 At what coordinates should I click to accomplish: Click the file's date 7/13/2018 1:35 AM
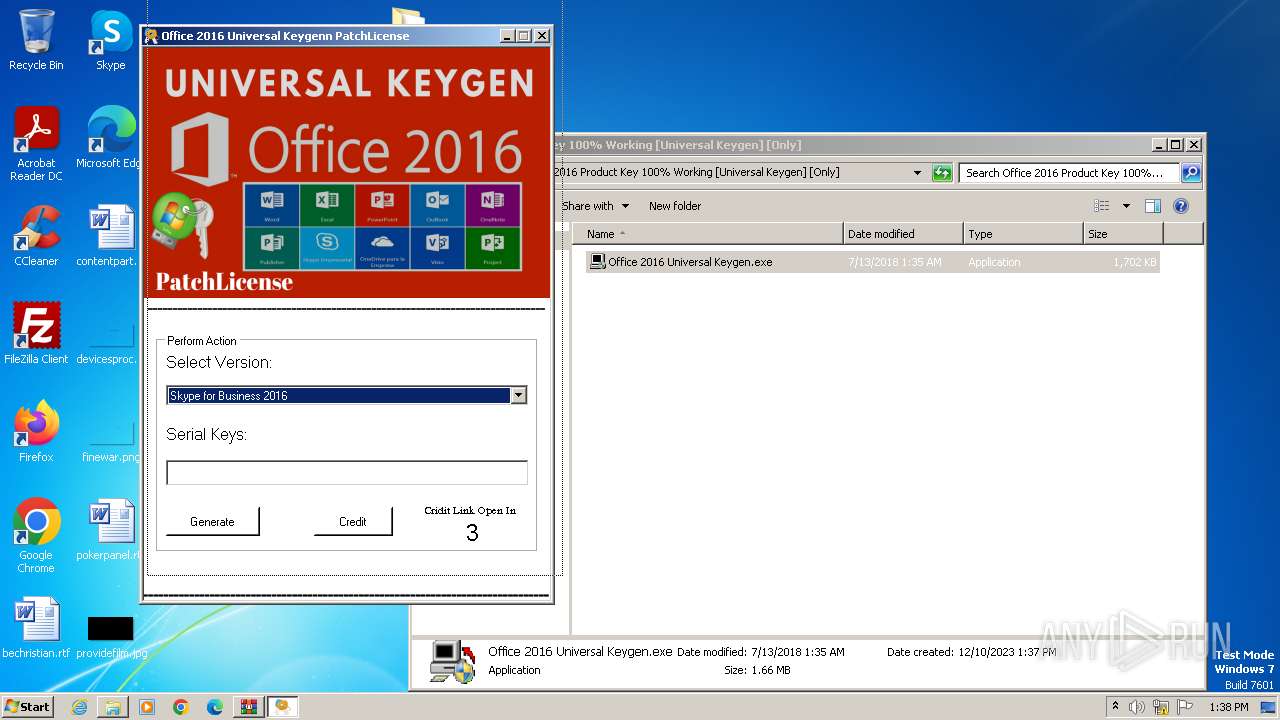tap(895, 262)
